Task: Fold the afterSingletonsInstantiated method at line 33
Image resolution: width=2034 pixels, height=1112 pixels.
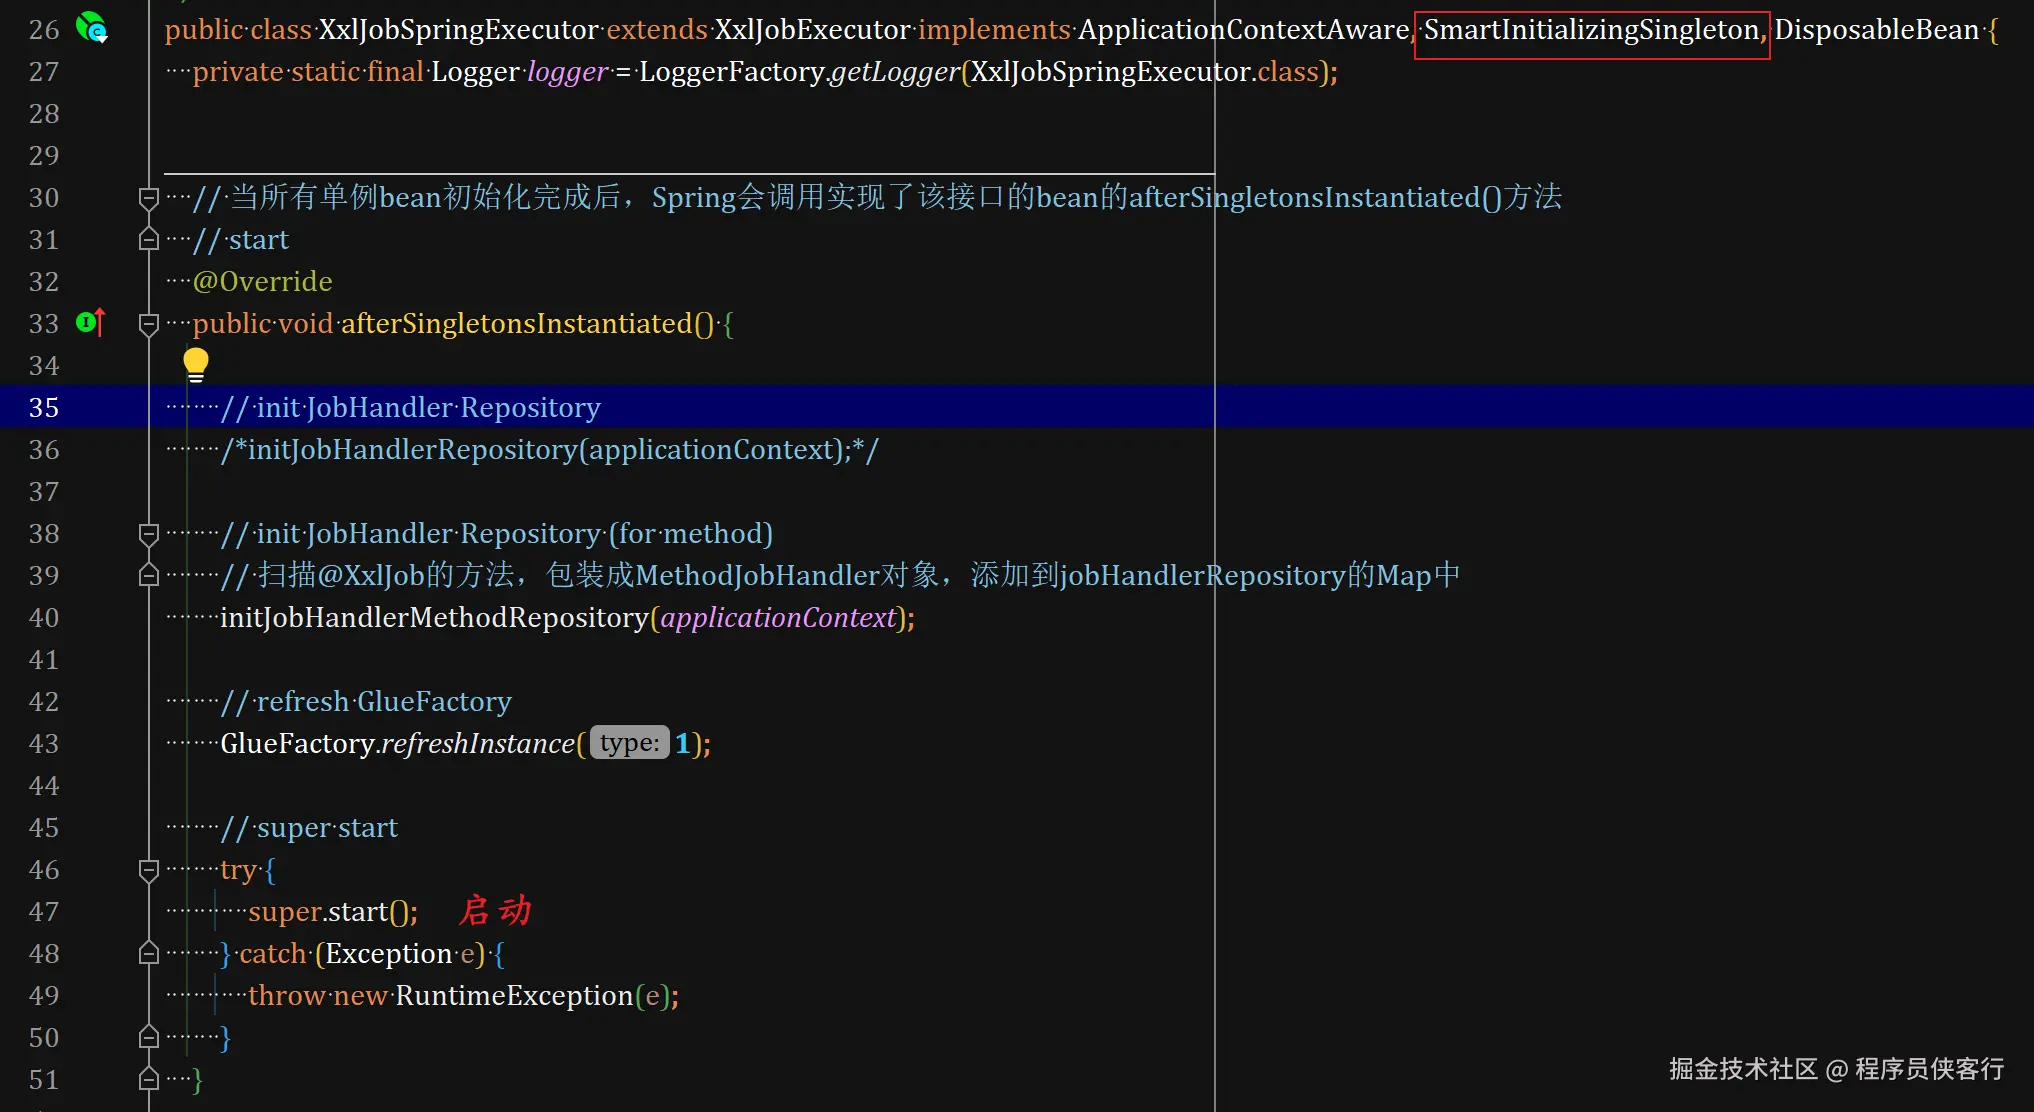Action: tap(149, 324)
